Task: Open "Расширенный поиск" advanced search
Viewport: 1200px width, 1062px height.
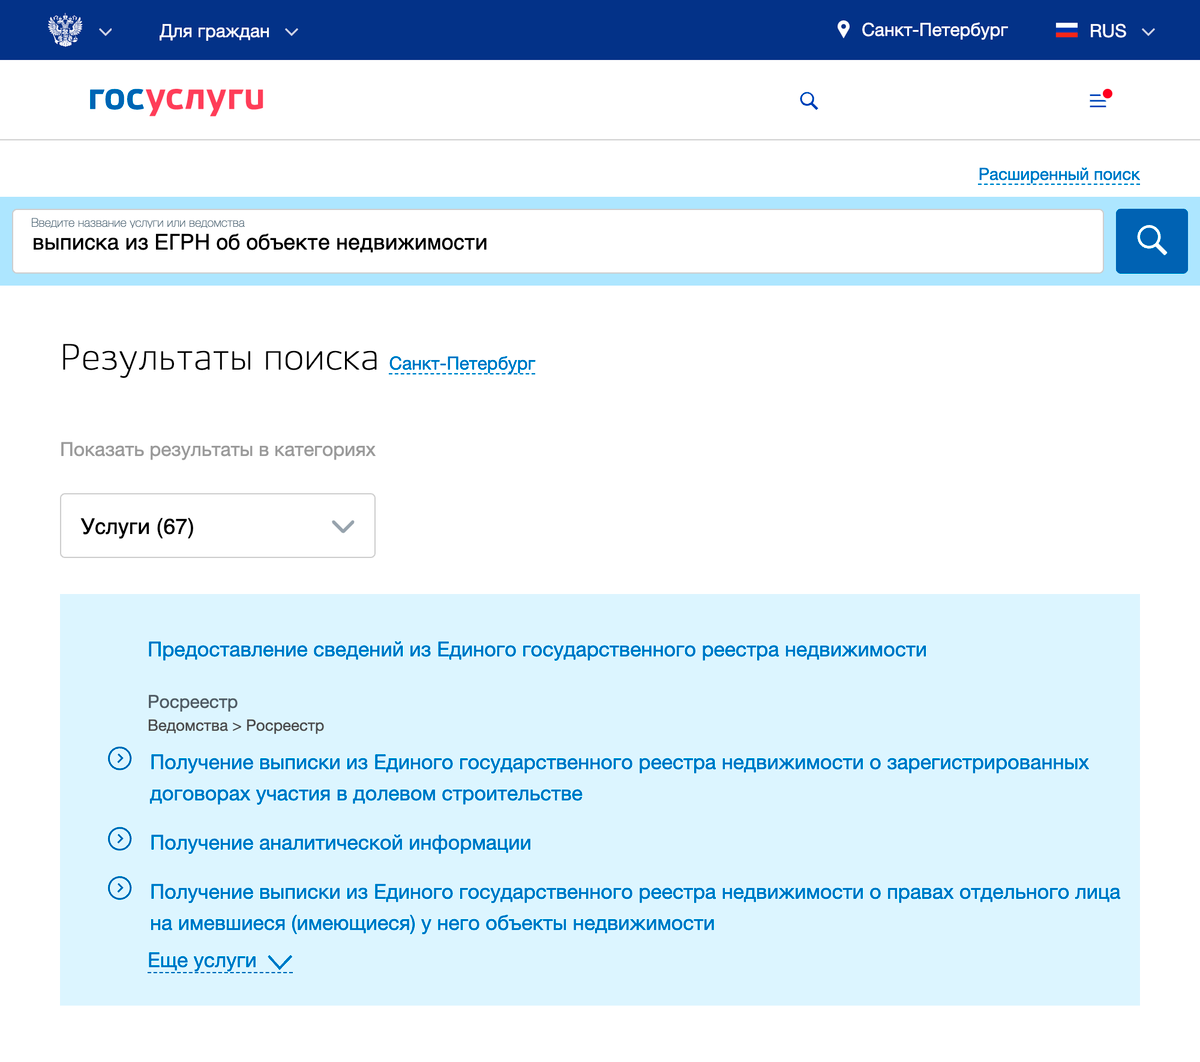Action: (1059, 174)
